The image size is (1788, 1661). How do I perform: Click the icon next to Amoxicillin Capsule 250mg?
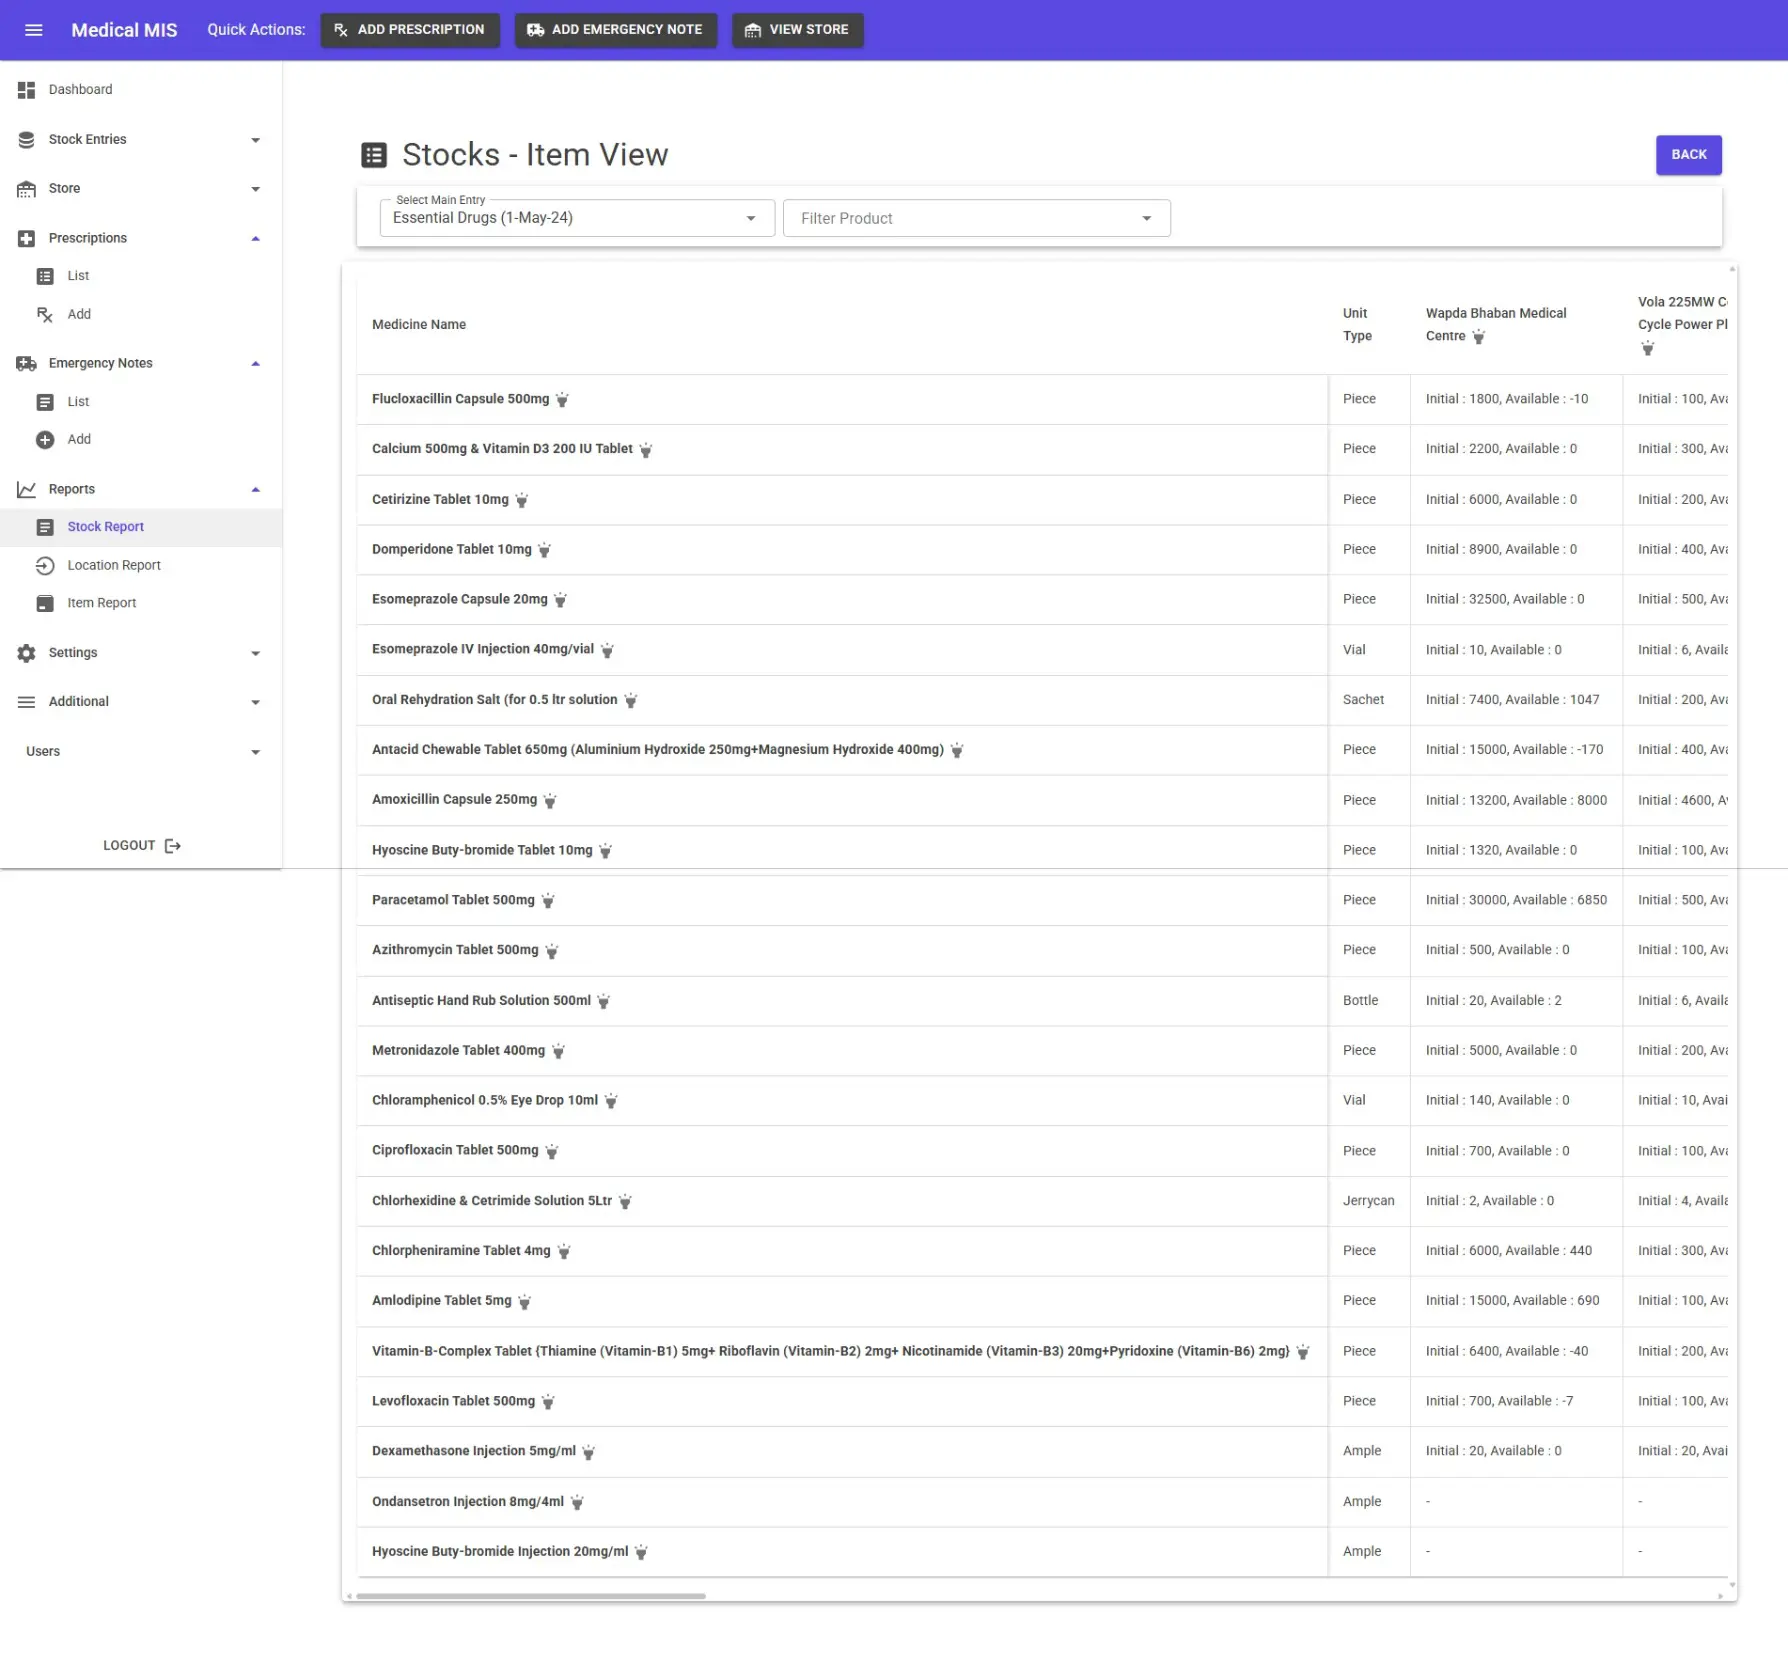click(x=550, y=801)
